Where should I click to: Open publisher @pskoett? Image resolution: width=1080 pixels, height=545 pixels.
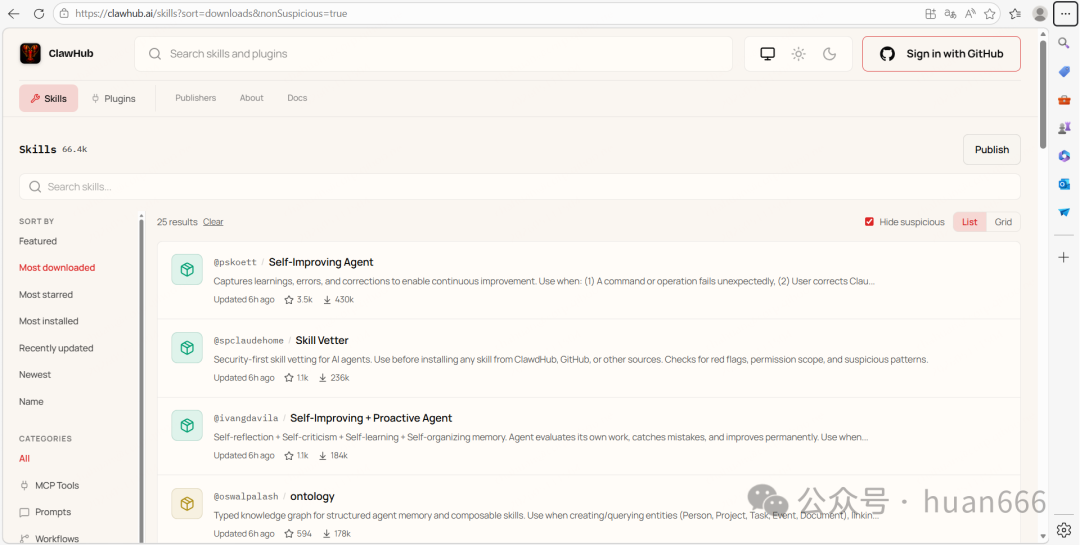tap(235, 263)
